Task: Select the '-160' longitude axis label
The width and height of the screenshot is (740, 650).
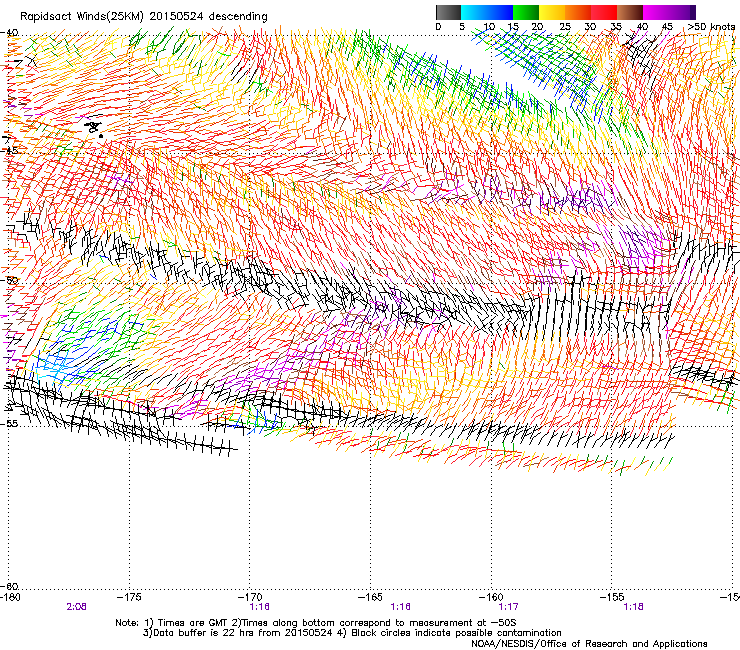Action: [491, 597]
